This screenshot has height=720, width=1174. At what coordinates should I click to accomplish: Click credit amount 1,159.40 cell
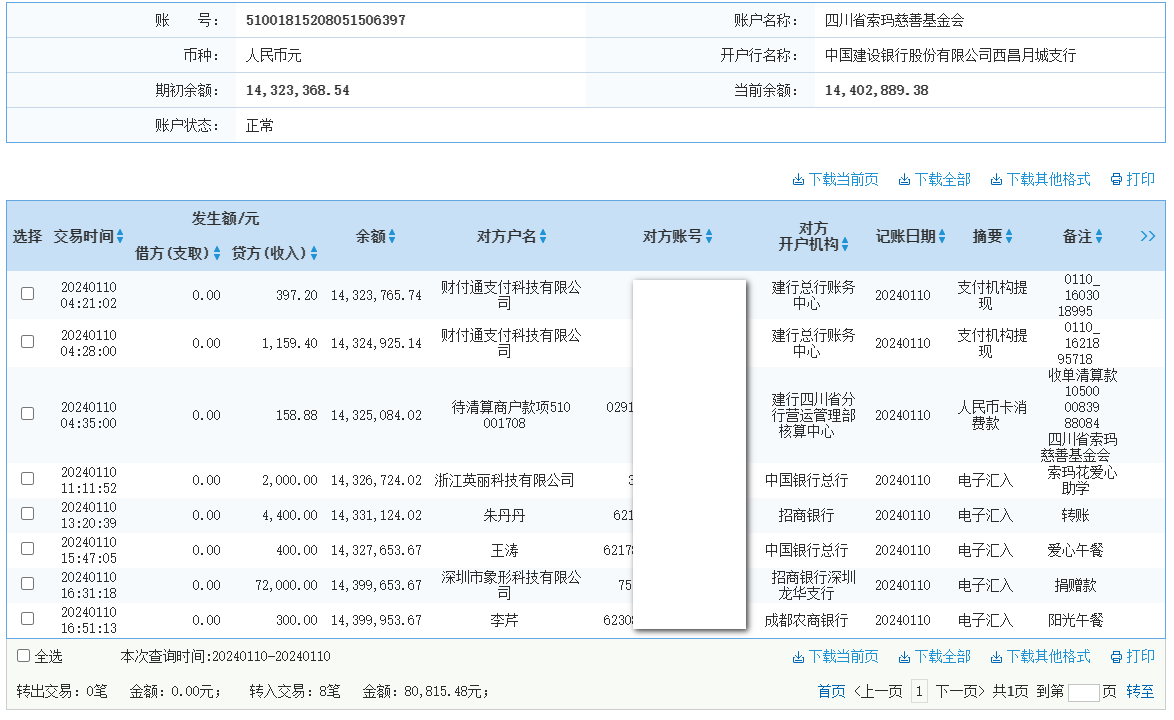(290, 344)
